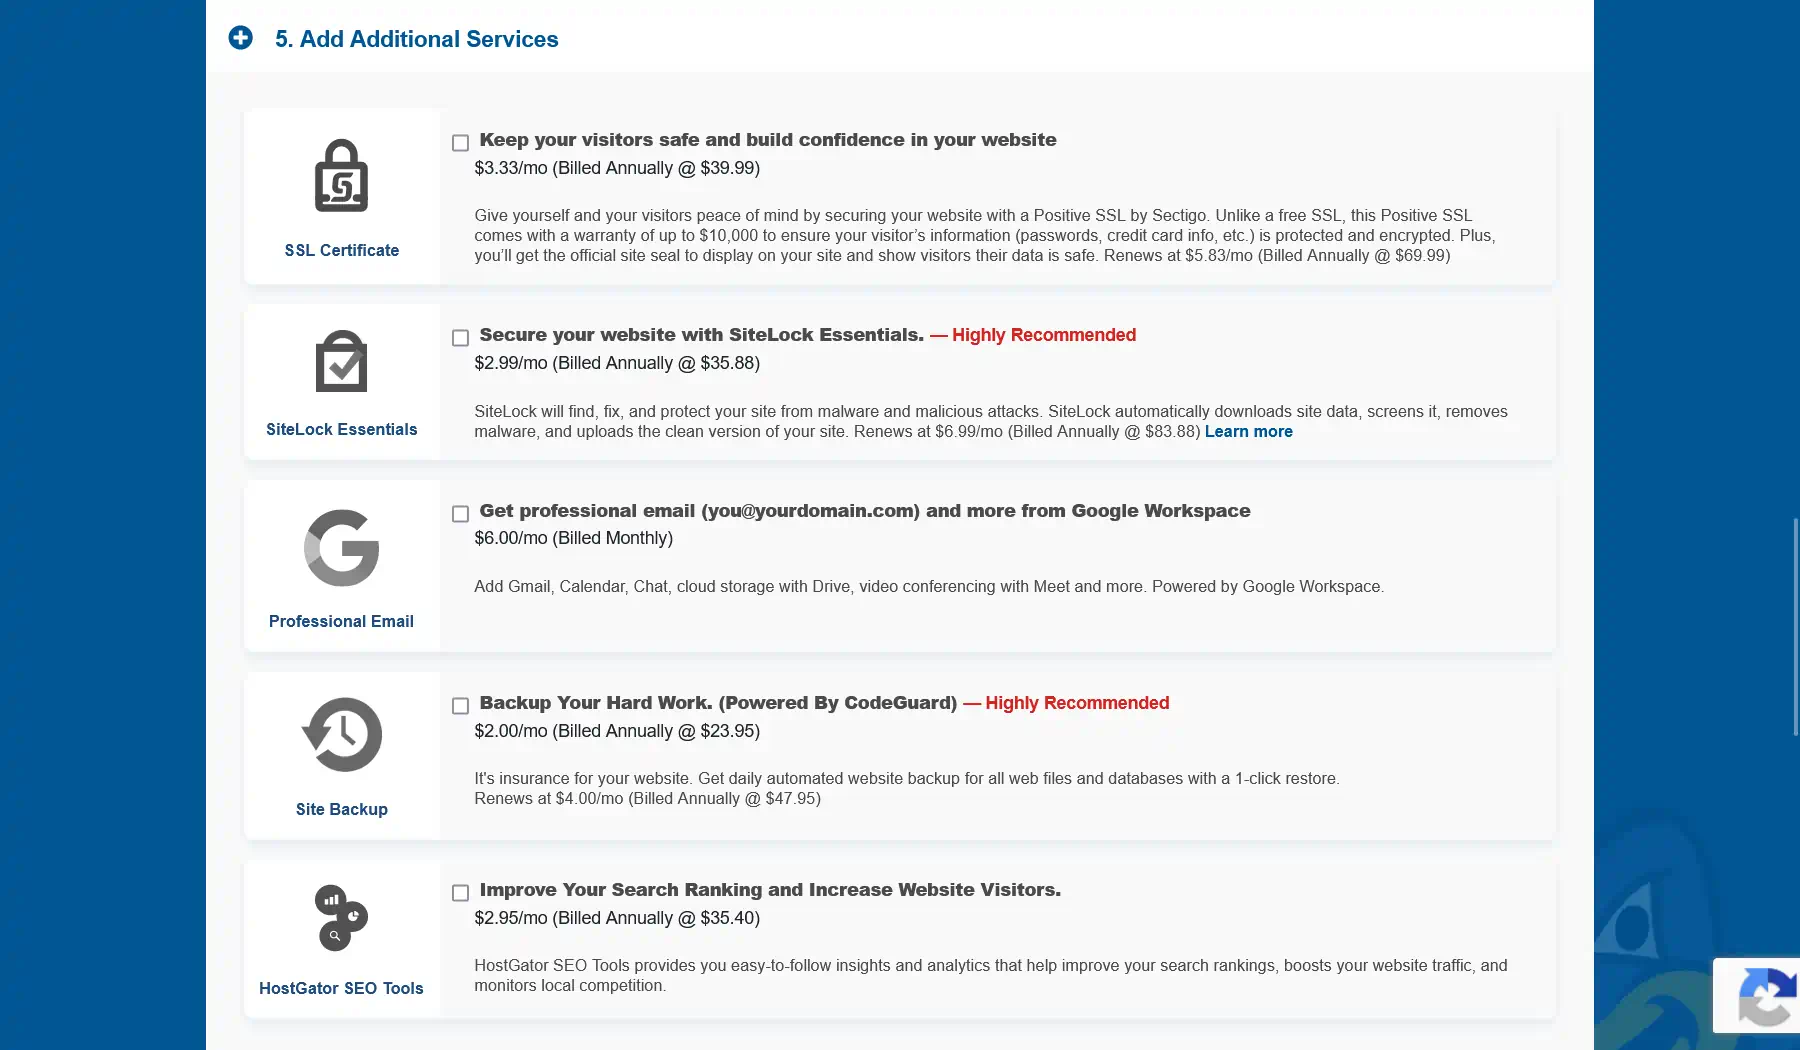
Task: Click the SiteLock Essentials checkmark bag icon
Action: [341, 361]
